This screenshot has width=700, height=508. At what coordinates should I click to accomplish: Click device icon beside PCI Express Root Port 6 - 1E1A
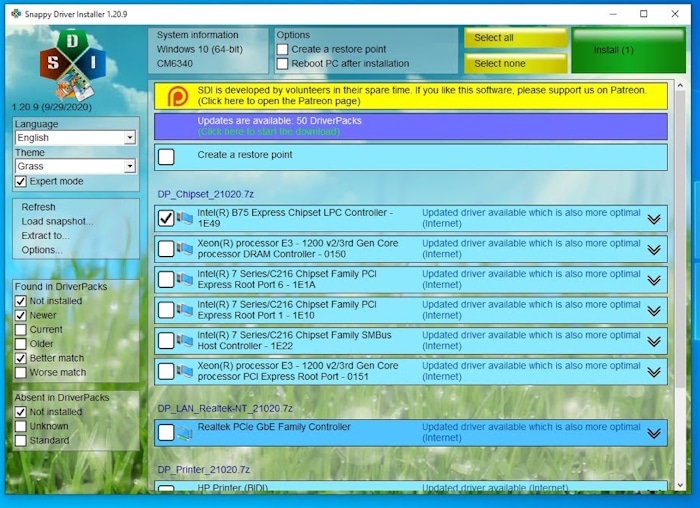(x=185, y=280)
